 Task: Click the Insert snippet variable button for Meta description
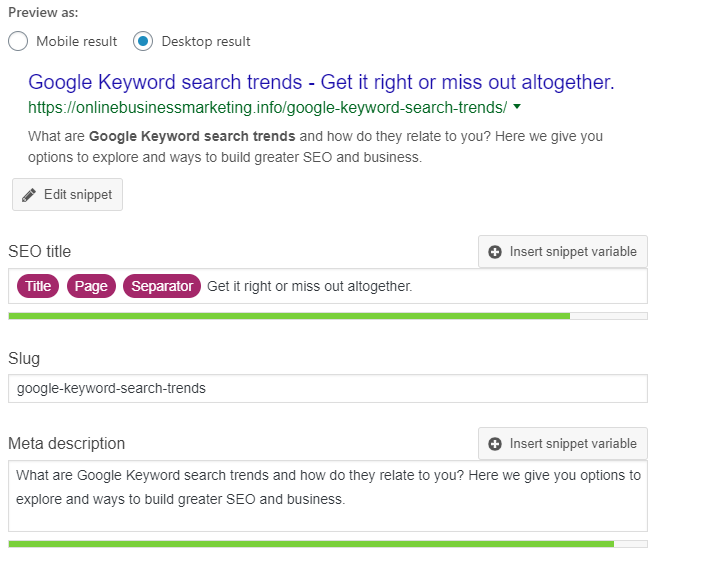(563, 444)
